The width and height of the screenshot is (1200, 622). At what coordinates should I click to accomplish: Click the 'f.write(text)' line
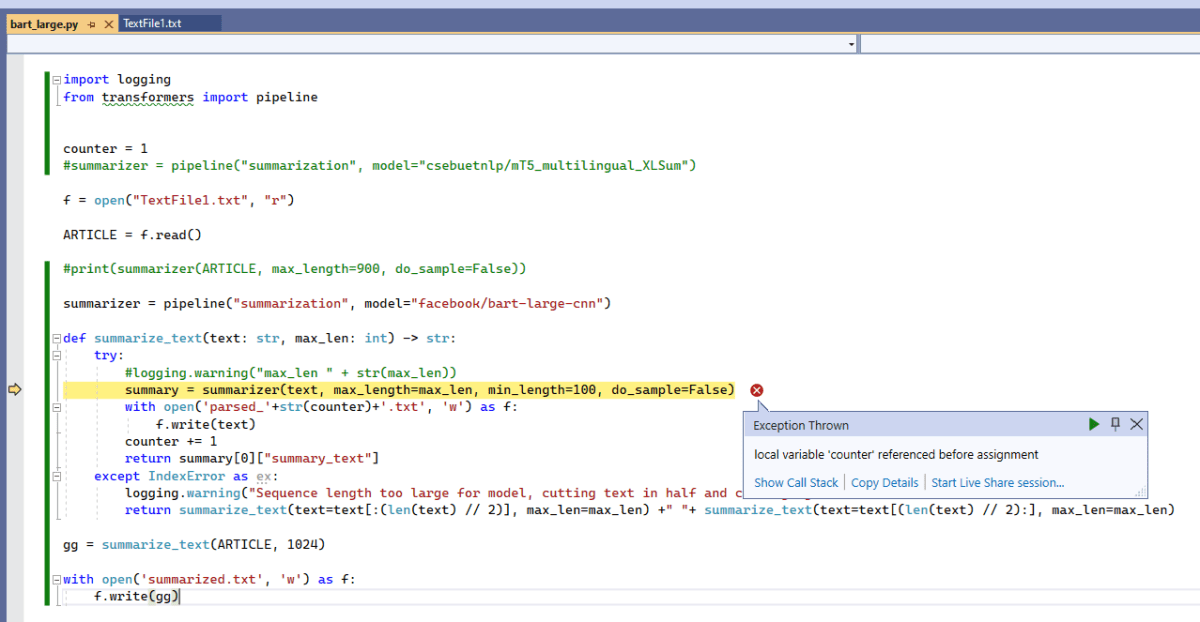pos(205,424)
